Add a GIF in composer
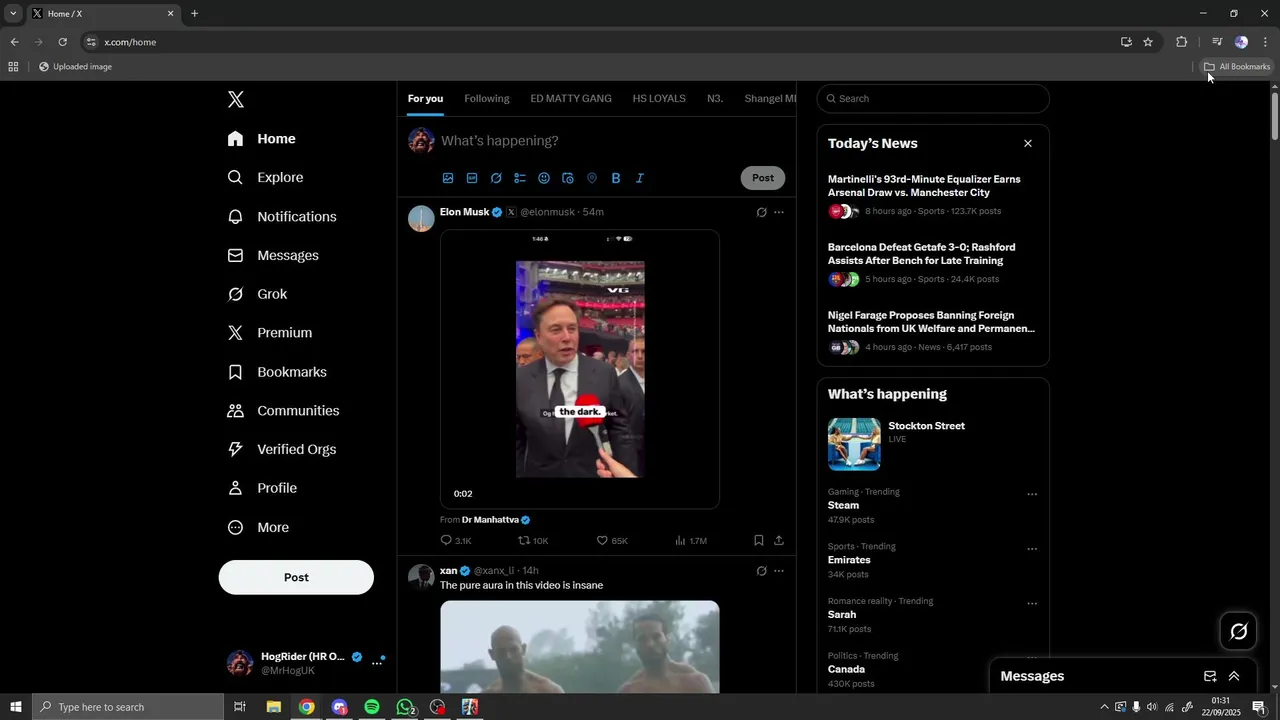This screenshot has width=1280, height=720. [472, 178]
